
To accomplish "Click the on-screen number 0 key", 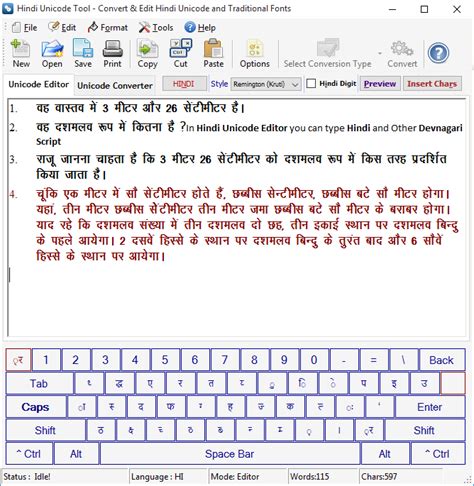I will click(x=314, y=360).
